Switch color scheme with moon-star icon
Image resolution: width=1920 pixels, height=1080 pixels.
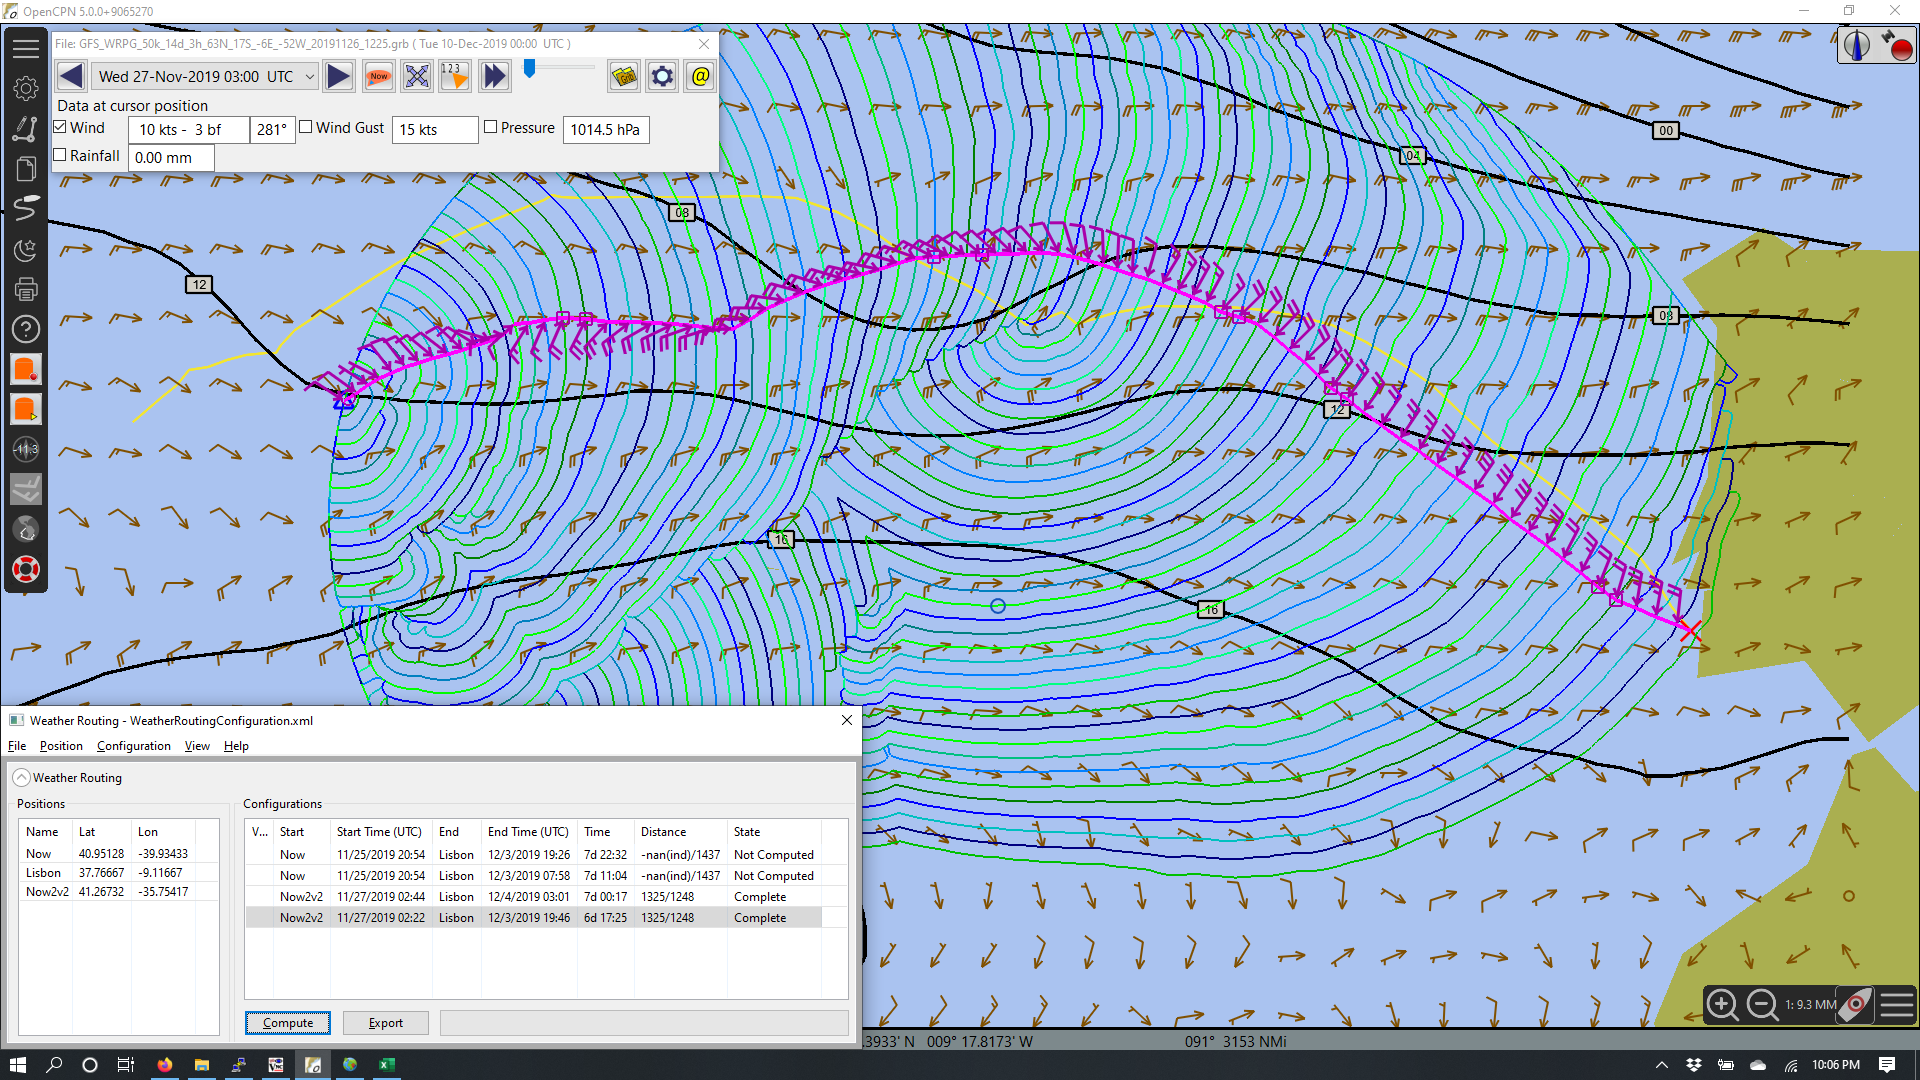click(26, 249)
